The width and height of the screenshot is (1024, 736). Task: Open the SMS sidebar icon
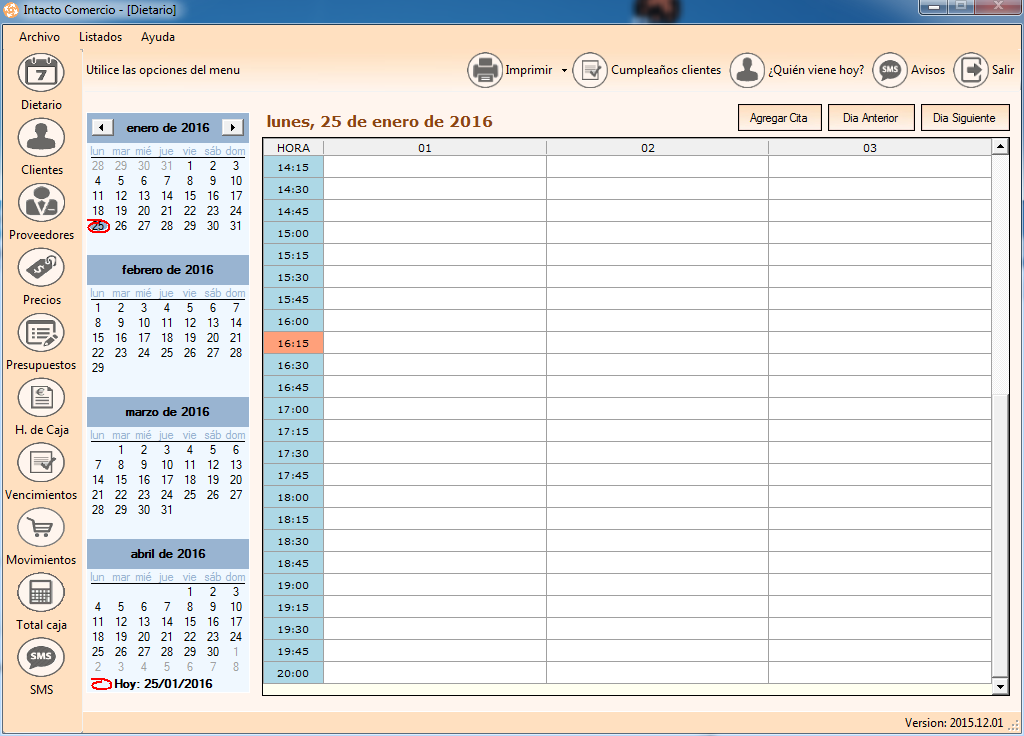(41, 658)
